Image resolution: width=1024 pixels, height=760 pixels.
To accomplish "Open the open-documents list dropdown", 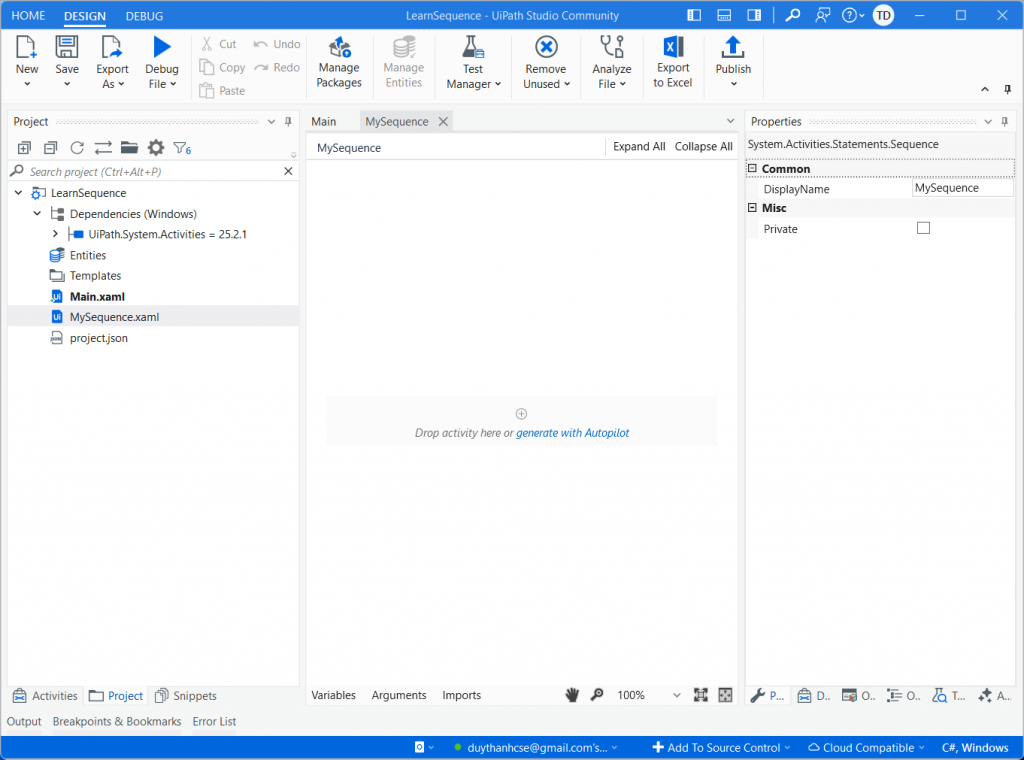I will pyautogui.click(x=730, y=121).
